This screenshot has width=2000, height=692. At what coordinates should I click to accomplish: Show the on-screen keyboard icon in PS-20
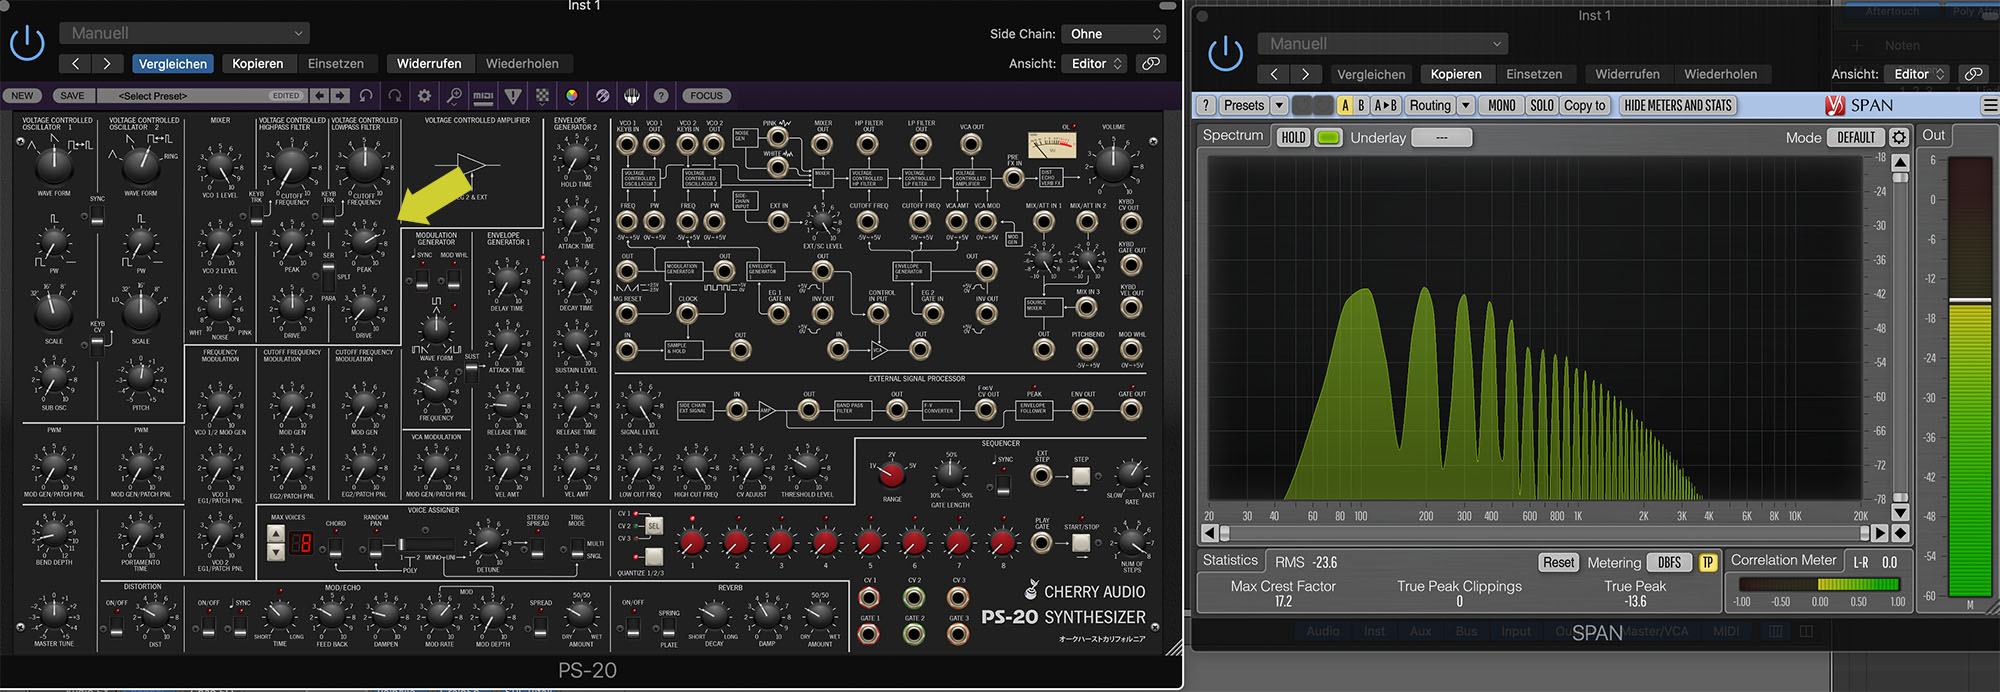click(x=632, y=96)
